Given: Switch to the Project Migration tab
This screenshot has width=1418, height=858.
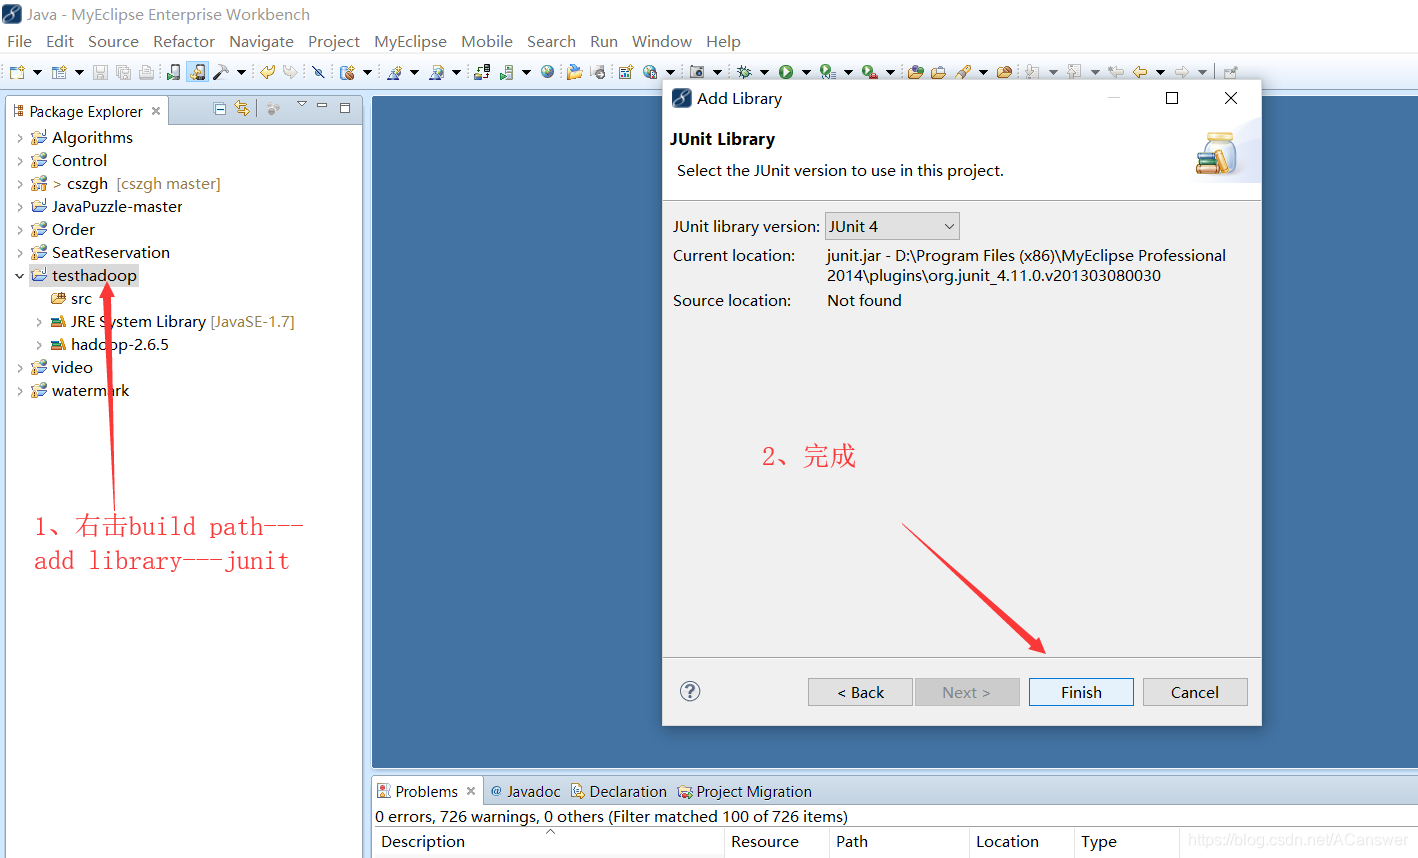Looking at the screenshot, I should (744, 791).
